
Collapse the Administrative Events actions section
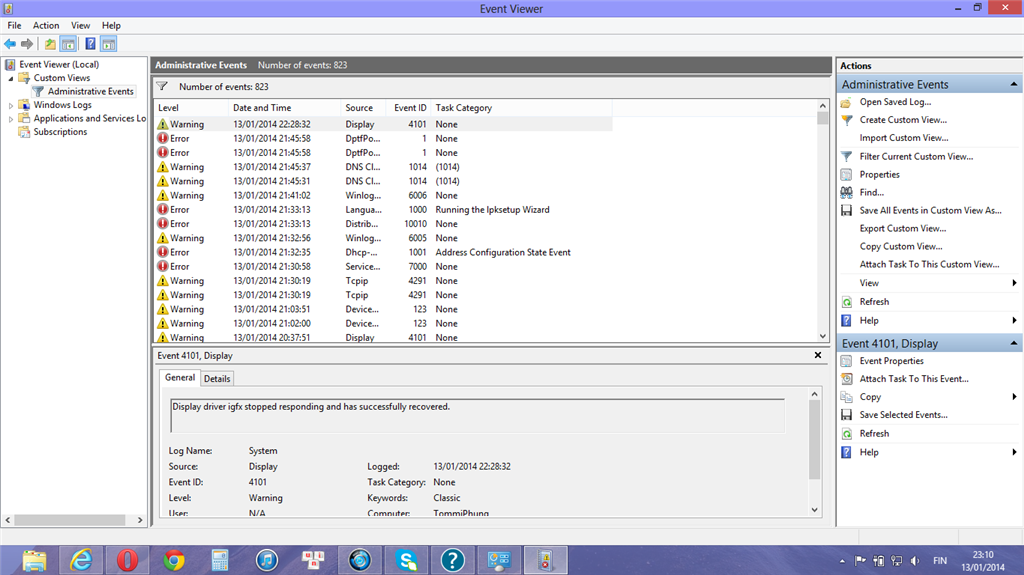tap(1014, 84)
